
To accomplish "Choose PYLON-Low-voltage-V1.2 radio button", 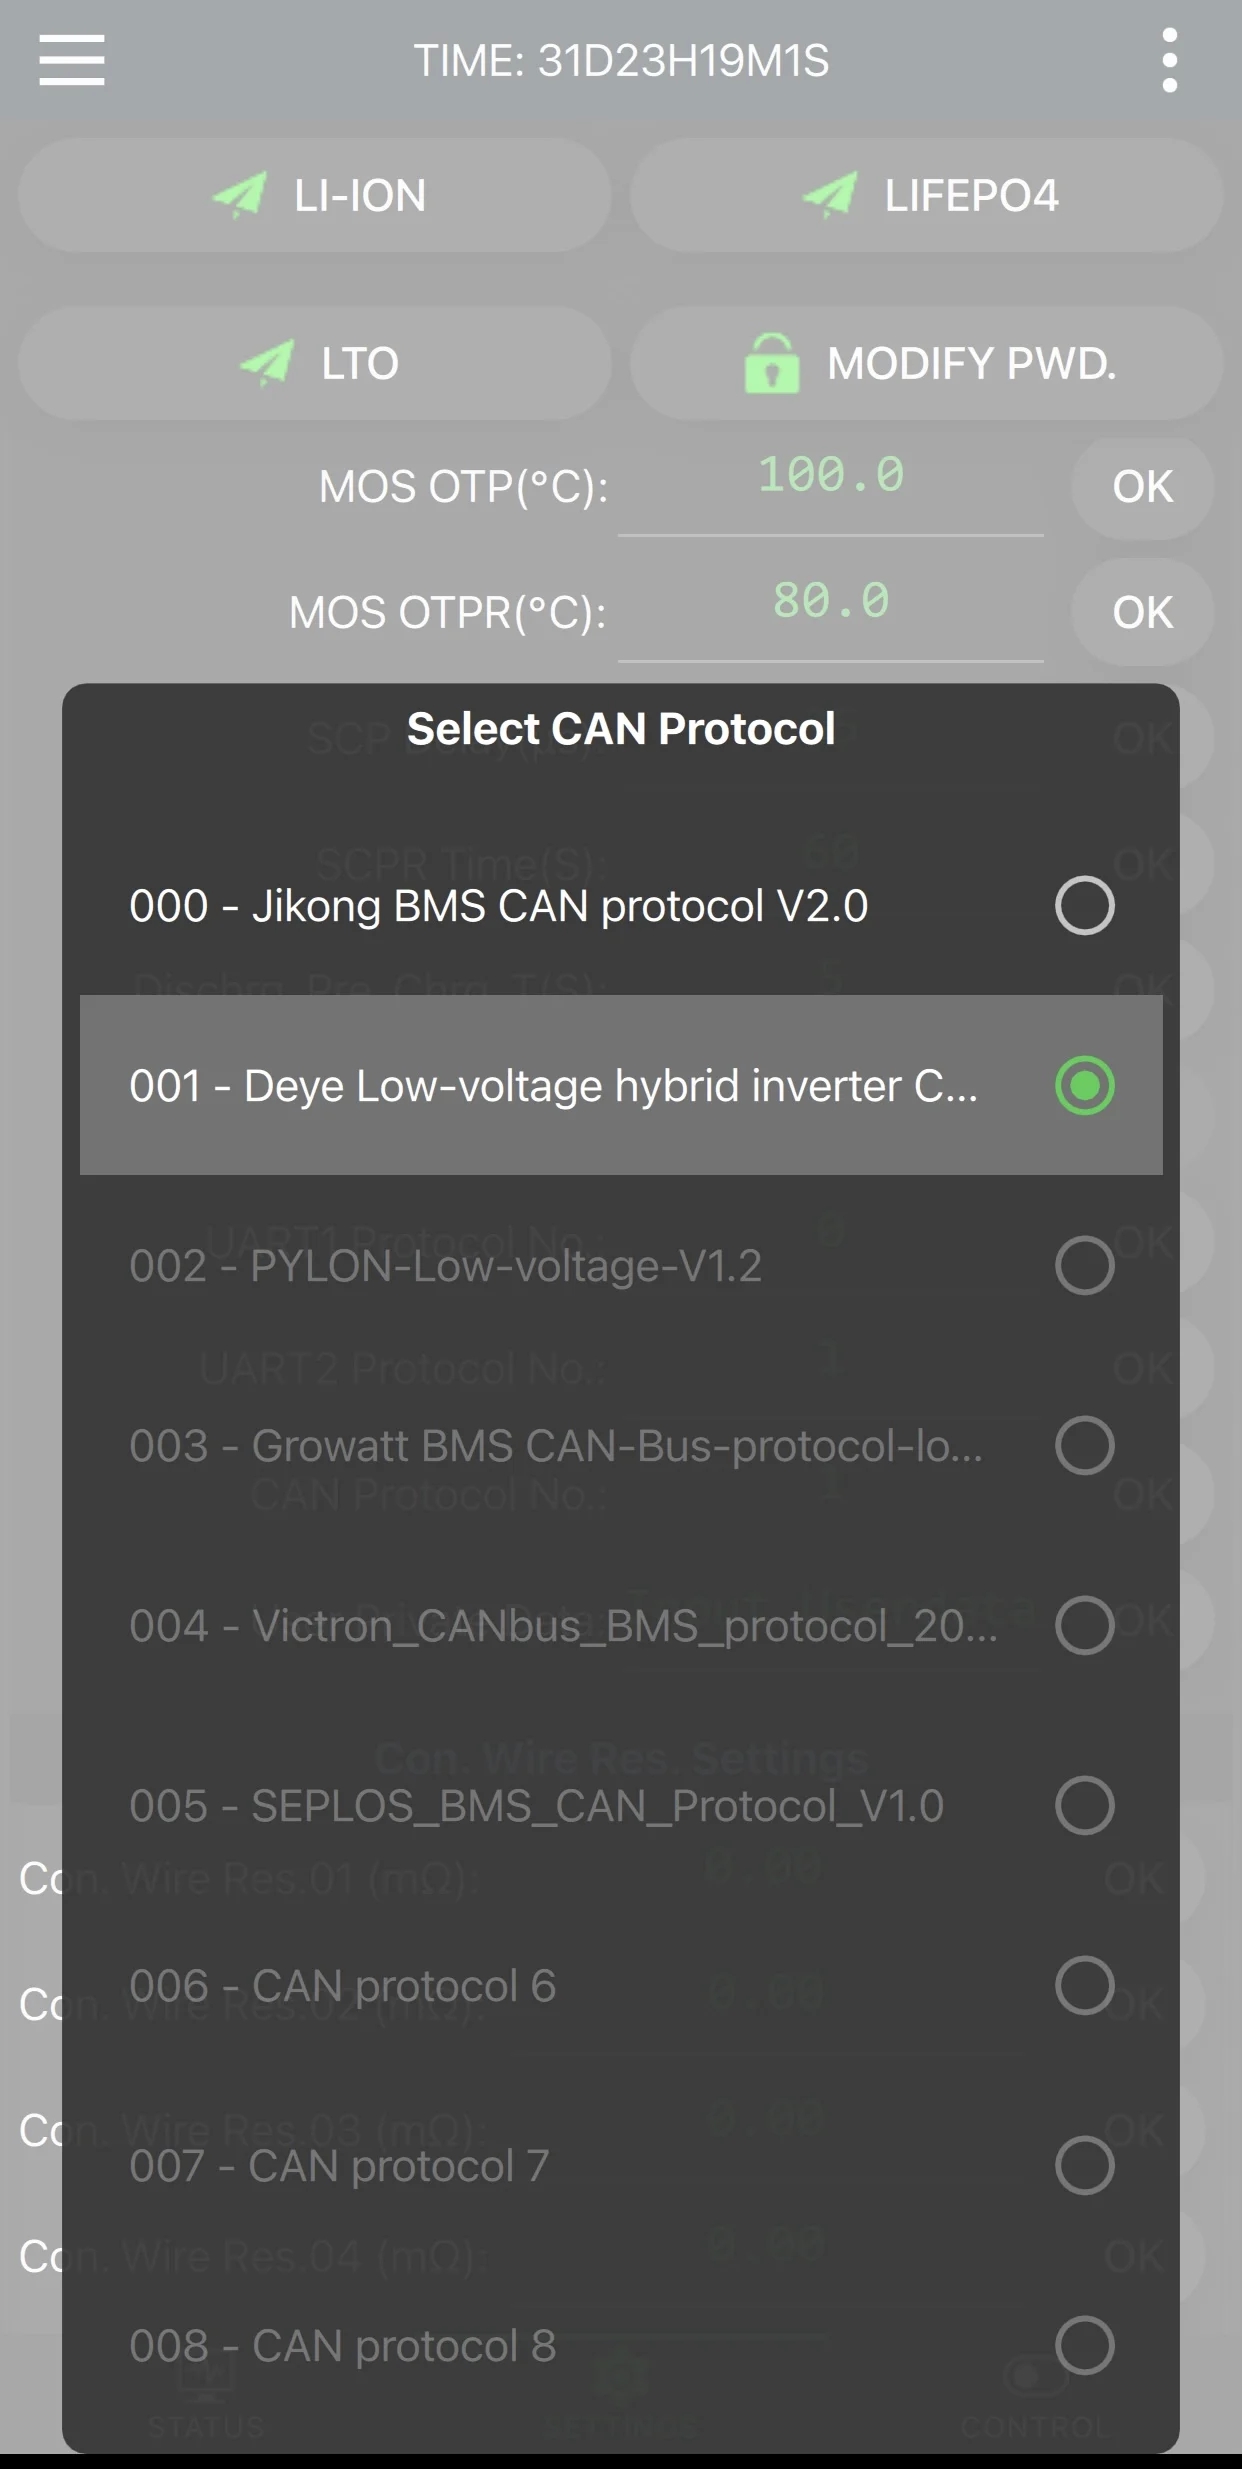I will [1084, 1266].
